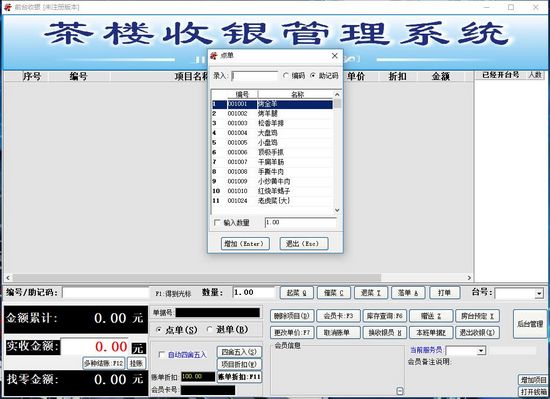
Task: Click the 取消账单 button
Action: click(338, 332)
